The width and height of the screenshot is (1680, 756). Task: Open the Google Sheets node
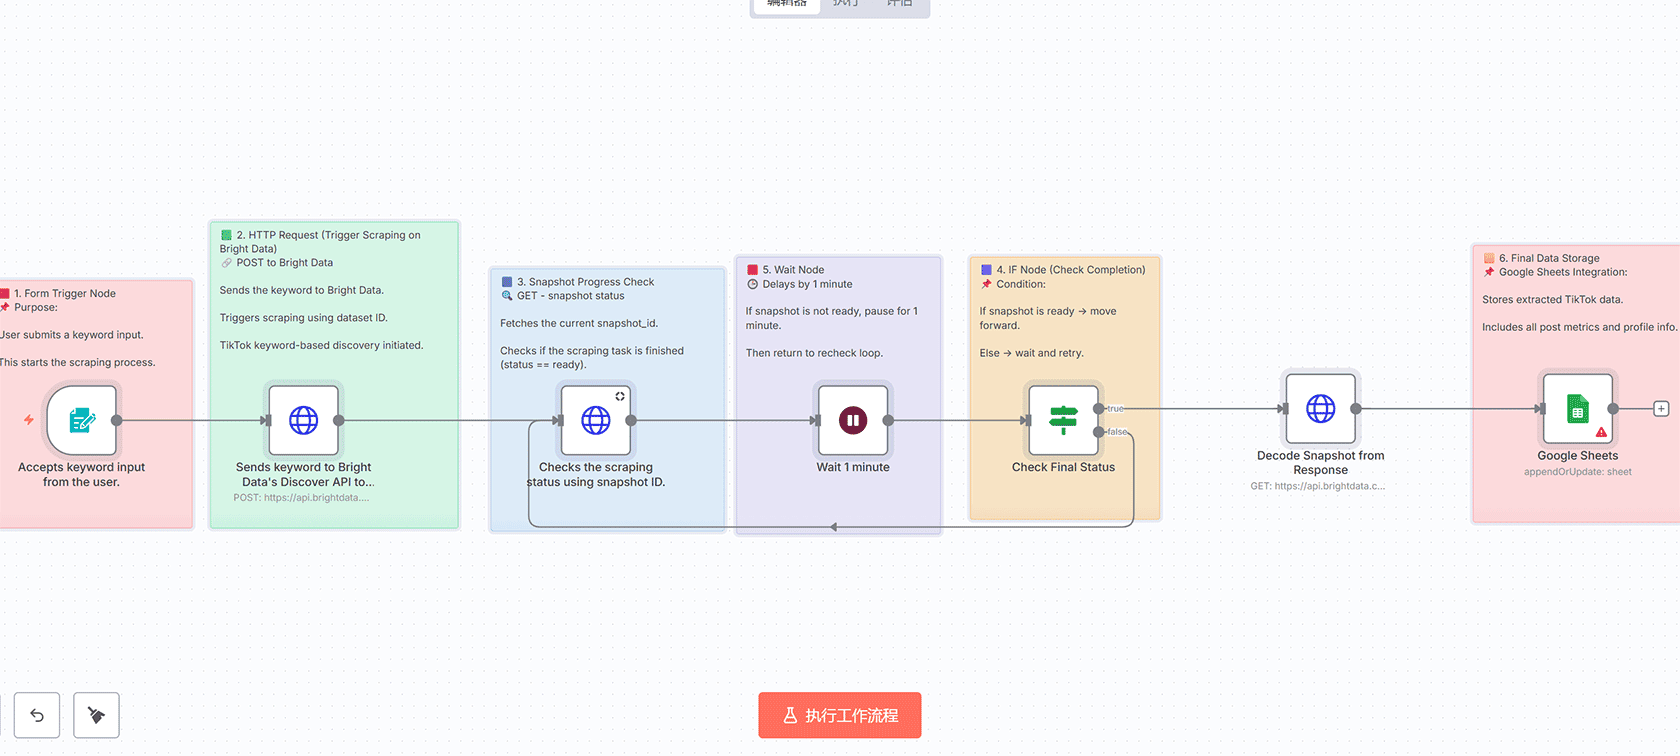click(1577, 409)
